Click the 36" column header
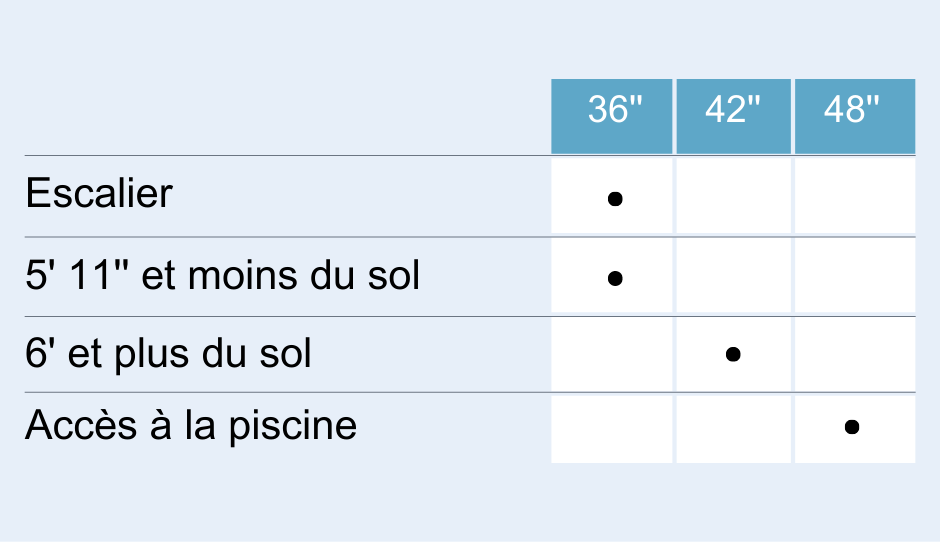This screenshot has height=542, width=940. point(612,116)
